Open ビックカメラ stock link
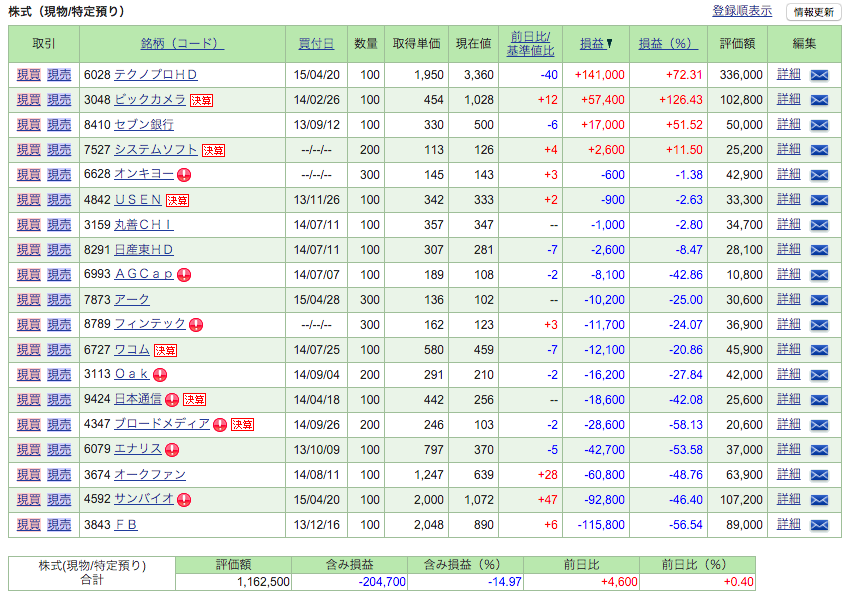 click(x=150, y=100)
